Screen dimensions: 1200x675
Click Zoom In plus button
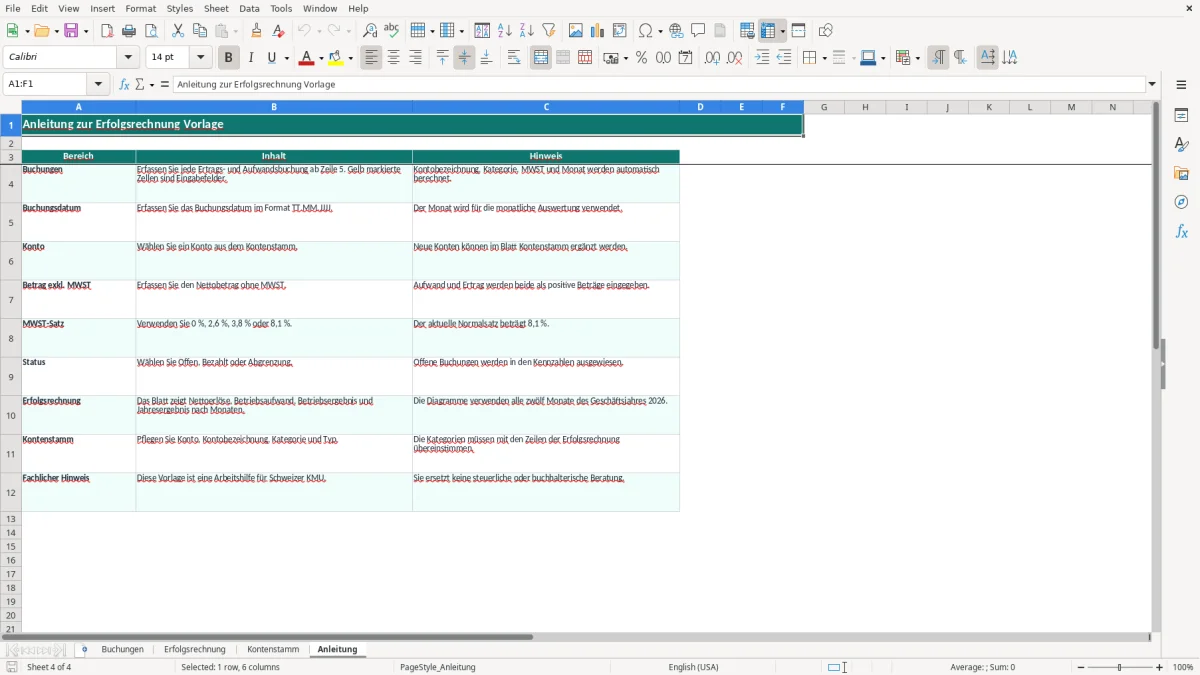tap(1160, 667)
